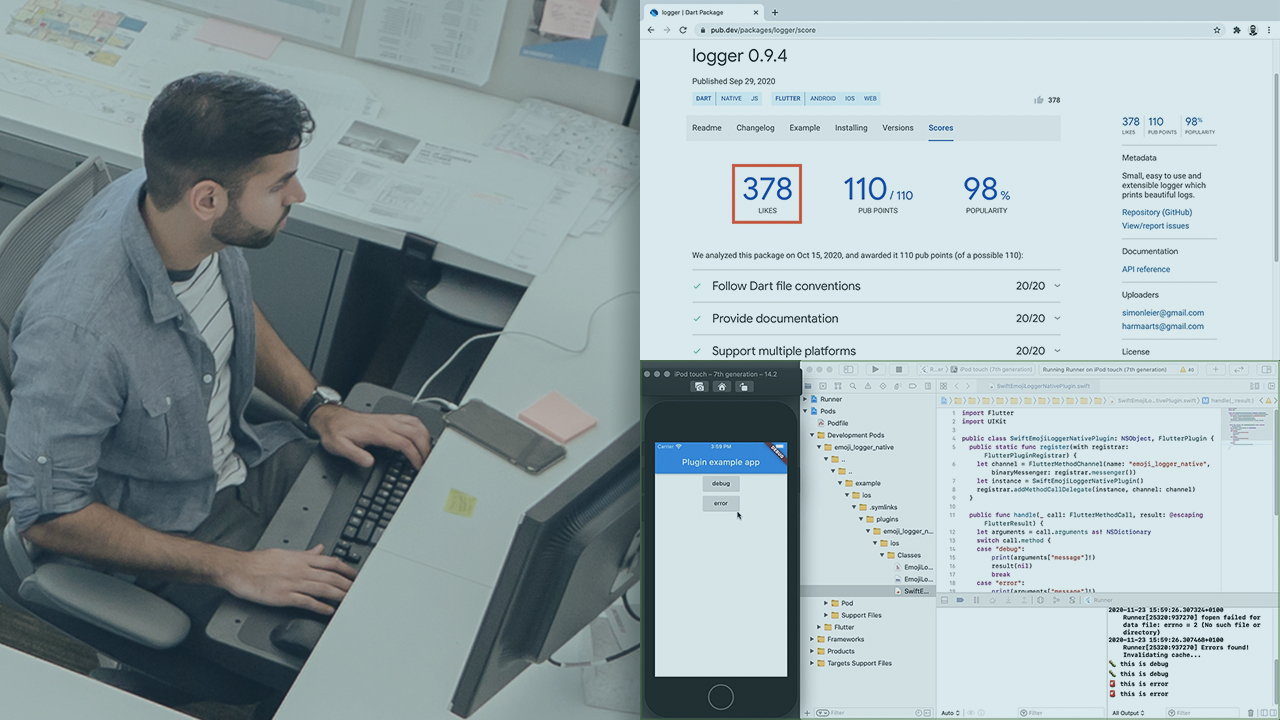1280x720 pixels.
Task: Click the thumbs-up like icon beside 378
Action: point(1039,100)
